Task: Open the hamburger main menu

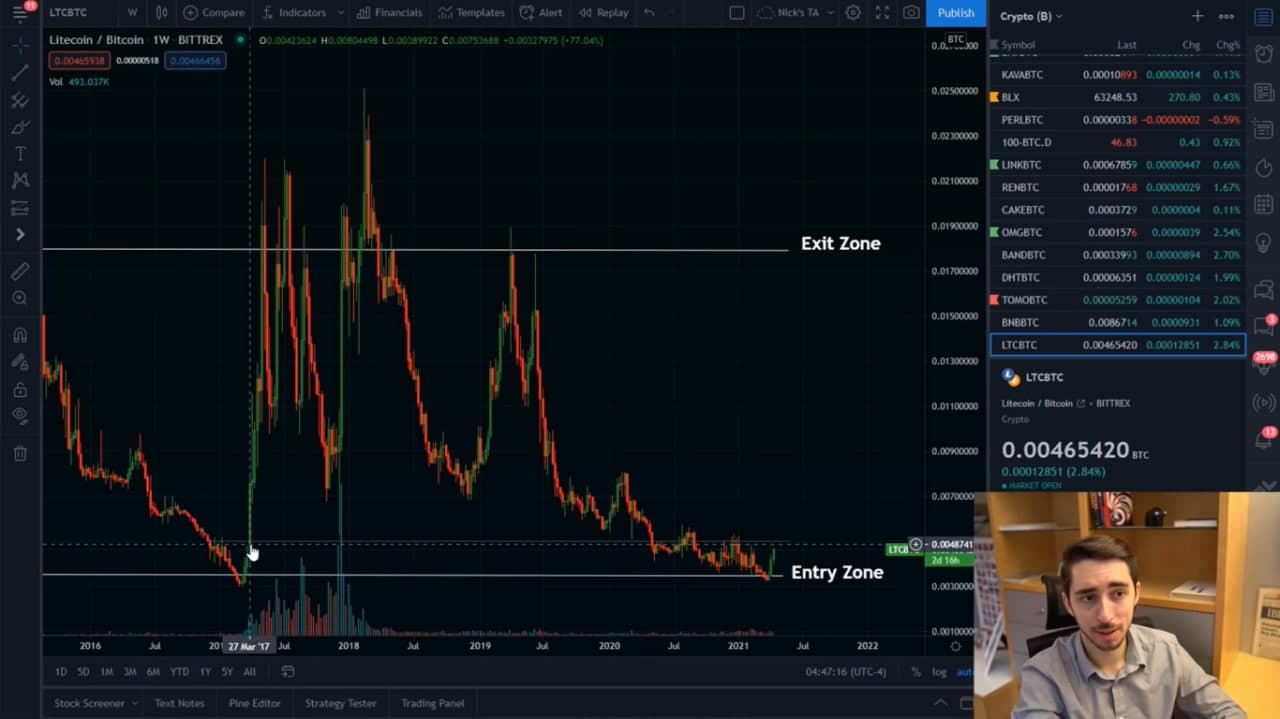Action: pos(20,13)
